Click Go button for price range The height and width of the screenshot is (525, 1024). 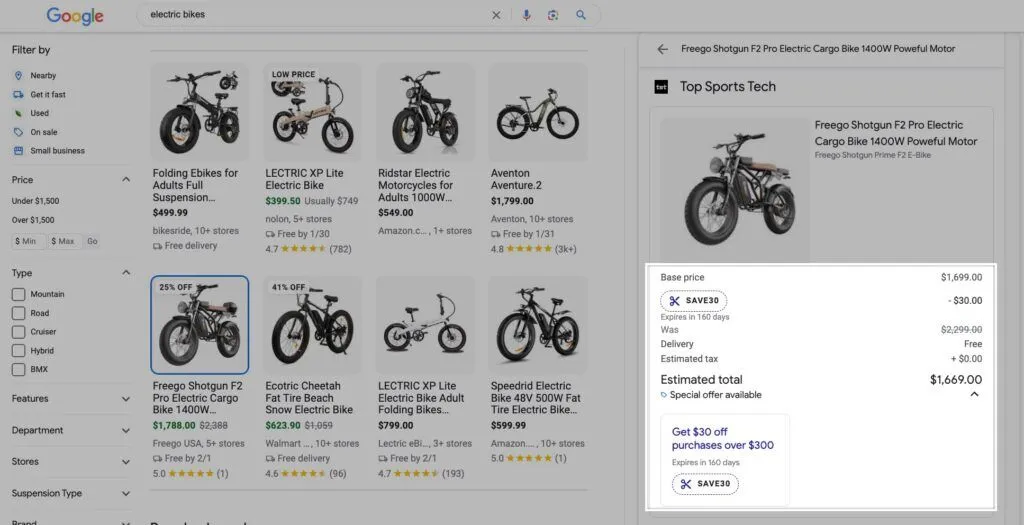92,241
